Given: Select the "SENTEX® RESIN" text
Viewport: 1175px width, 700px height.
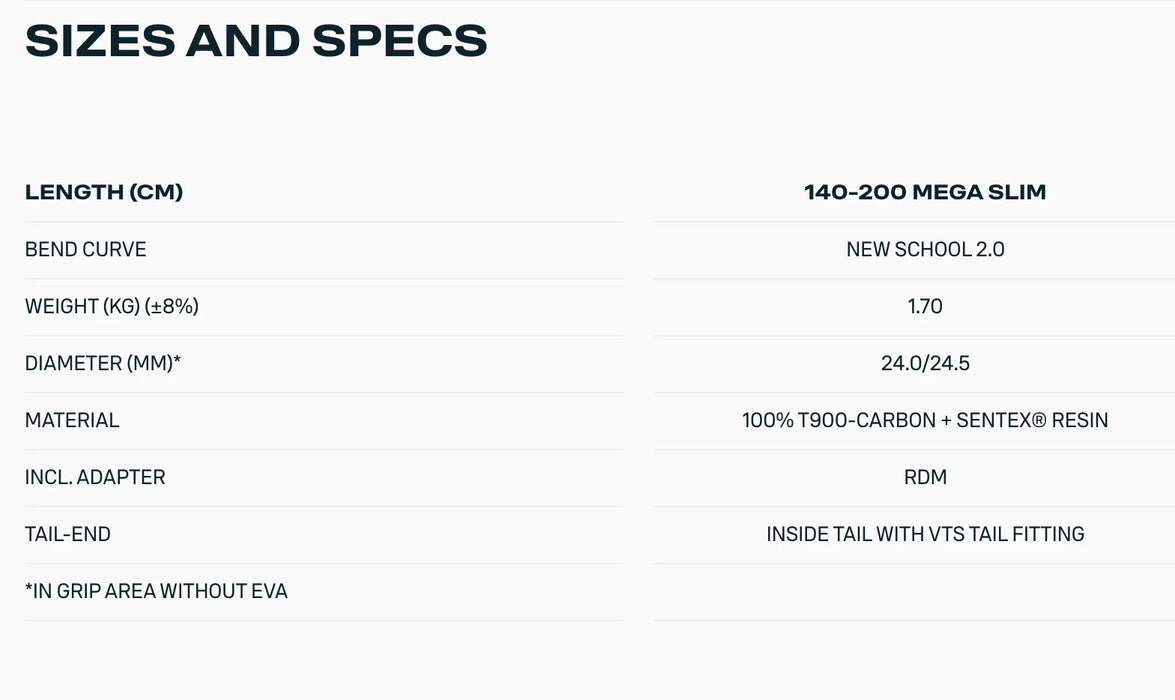Looking at the screenshot, I should [x=1032, y=420].
